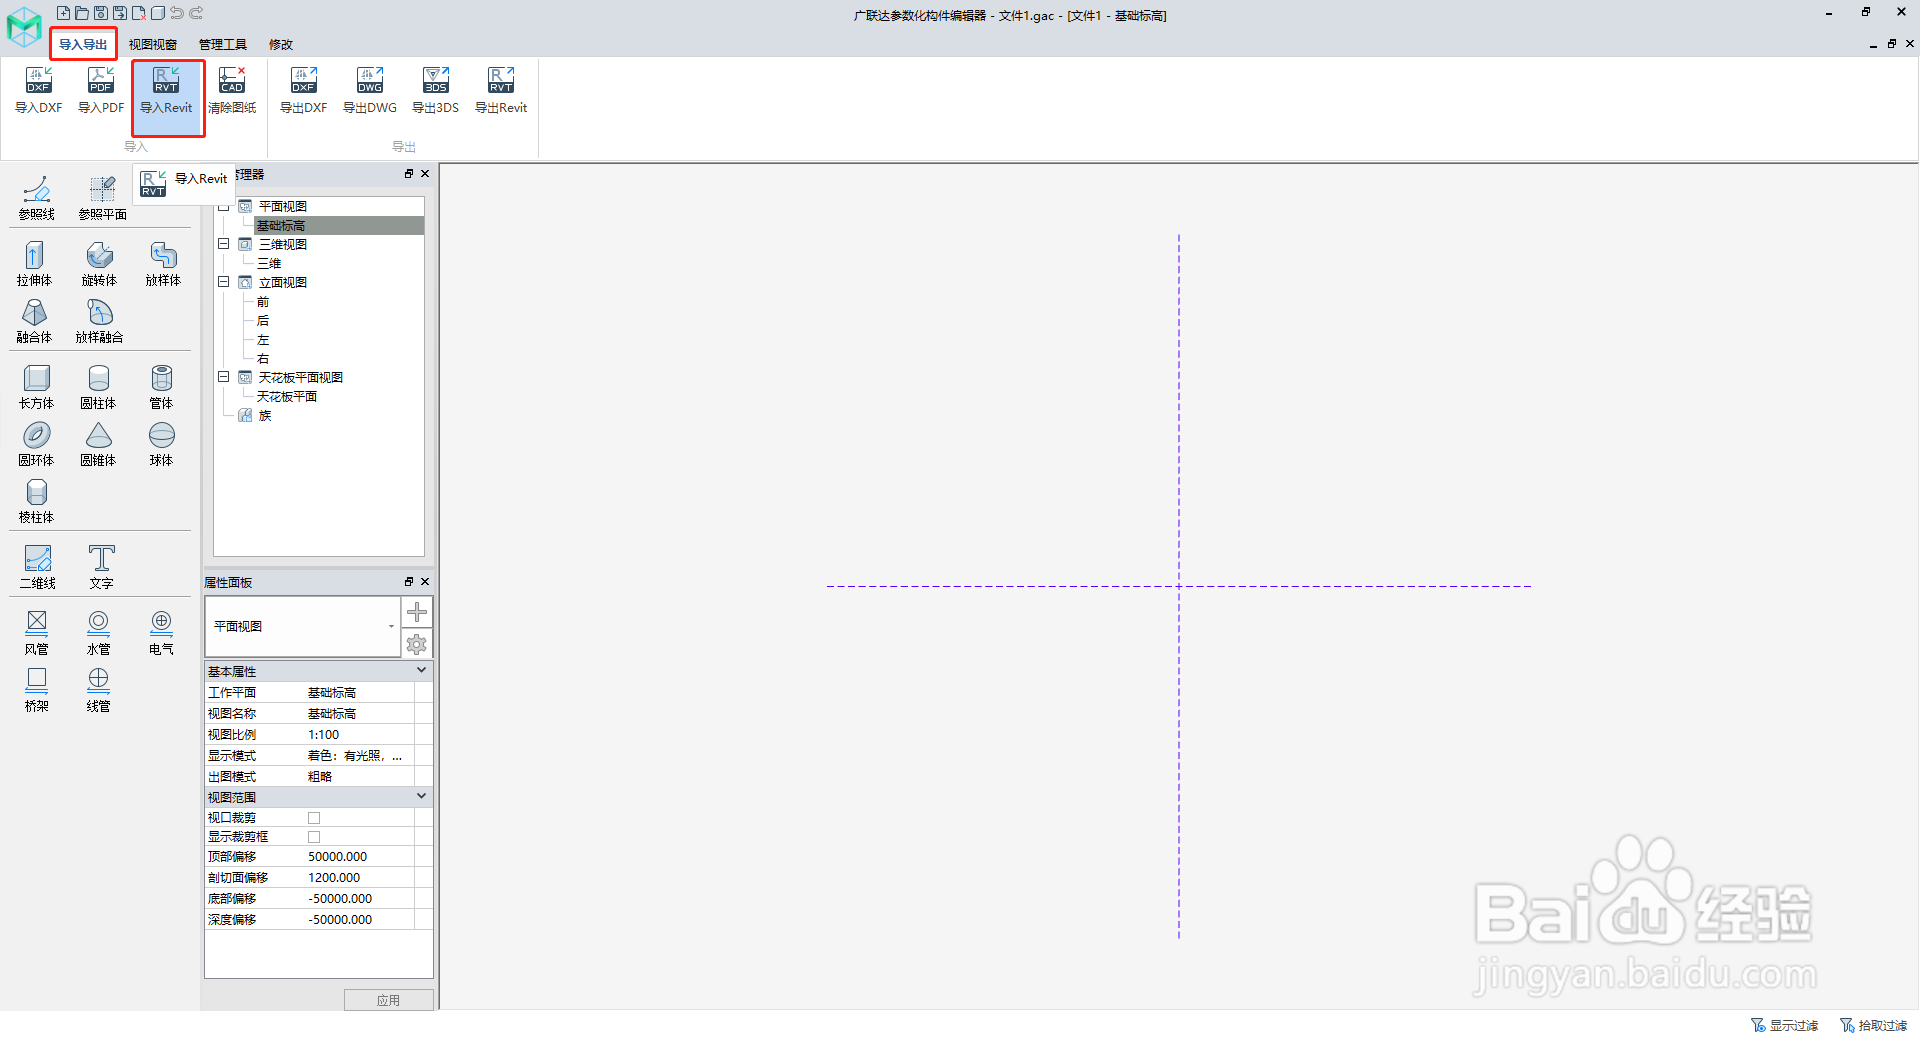Click the 导出DWG icon

[370, 81]
